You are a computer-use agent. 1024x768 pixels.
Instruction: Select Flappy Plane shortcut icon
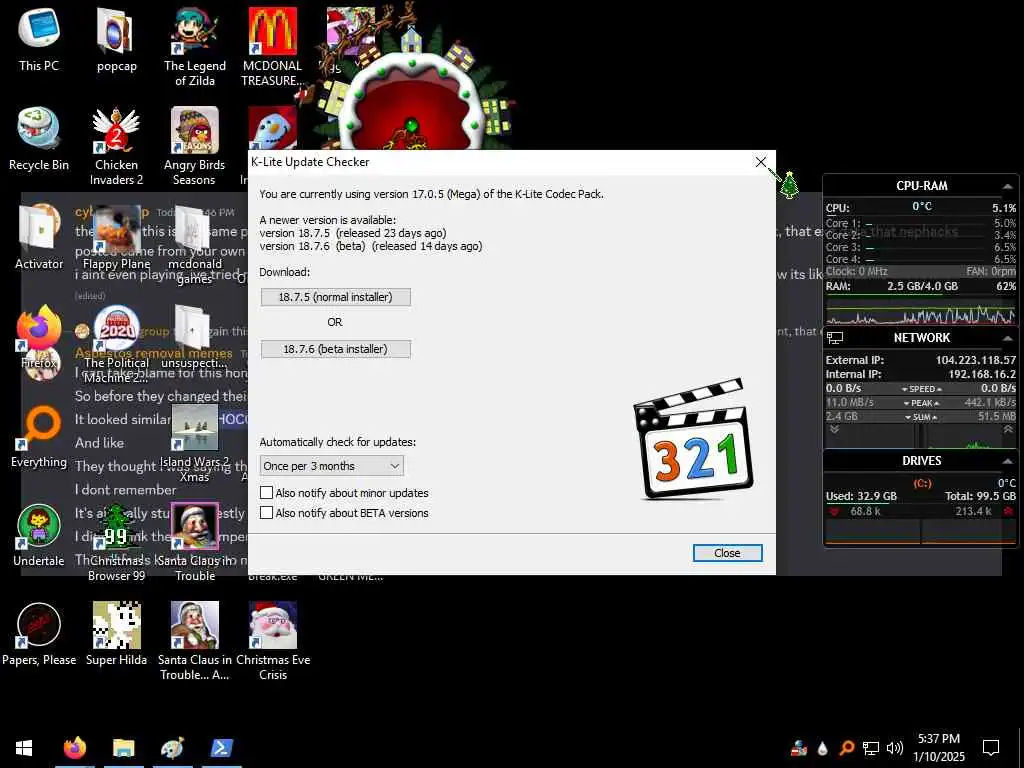tap(116, 237)
